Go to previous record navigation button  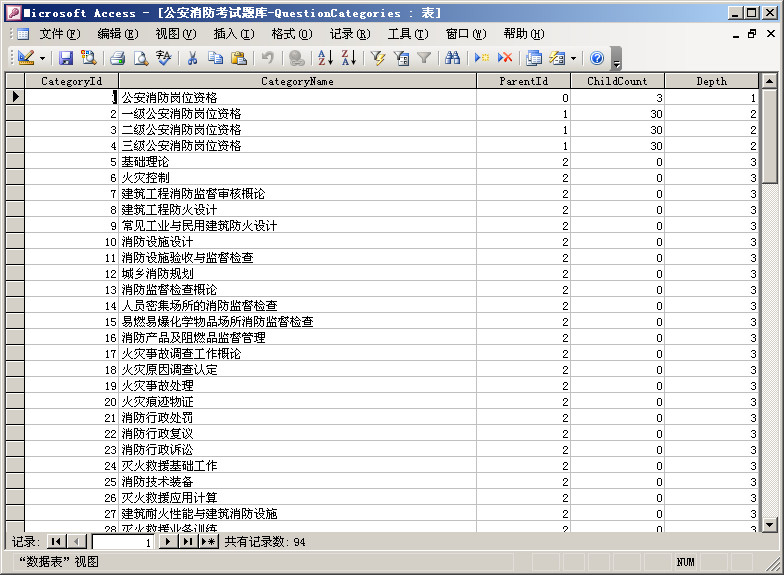coord(76,542)
